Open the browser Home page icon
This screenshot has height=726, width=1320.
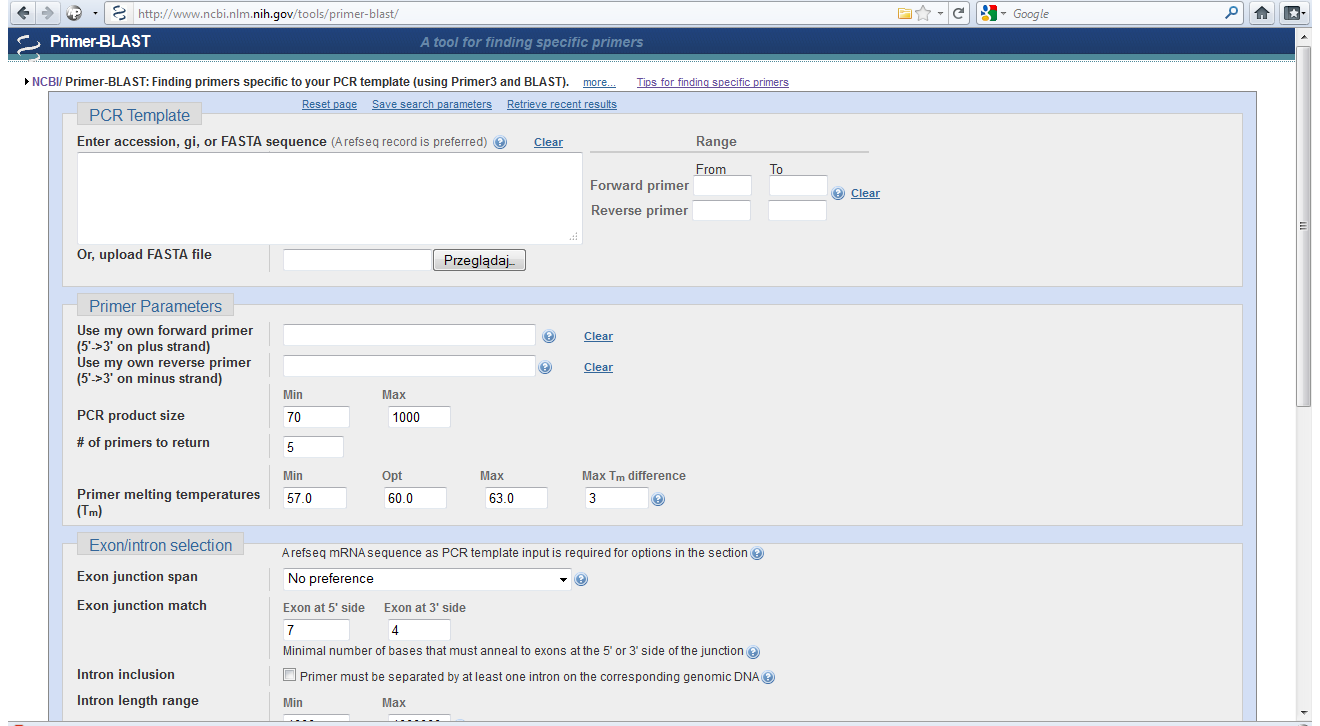tap(1262, 13)
